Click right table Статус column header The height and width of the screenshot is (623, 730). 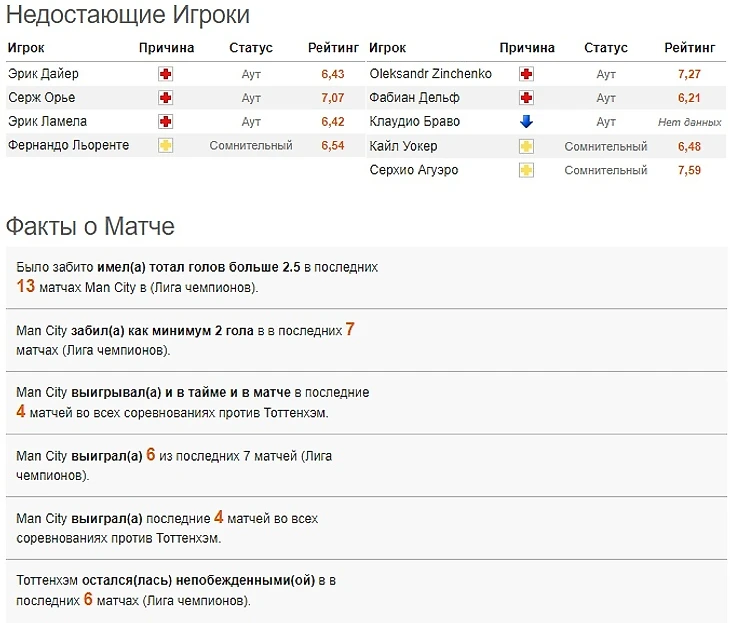(605, 48)
